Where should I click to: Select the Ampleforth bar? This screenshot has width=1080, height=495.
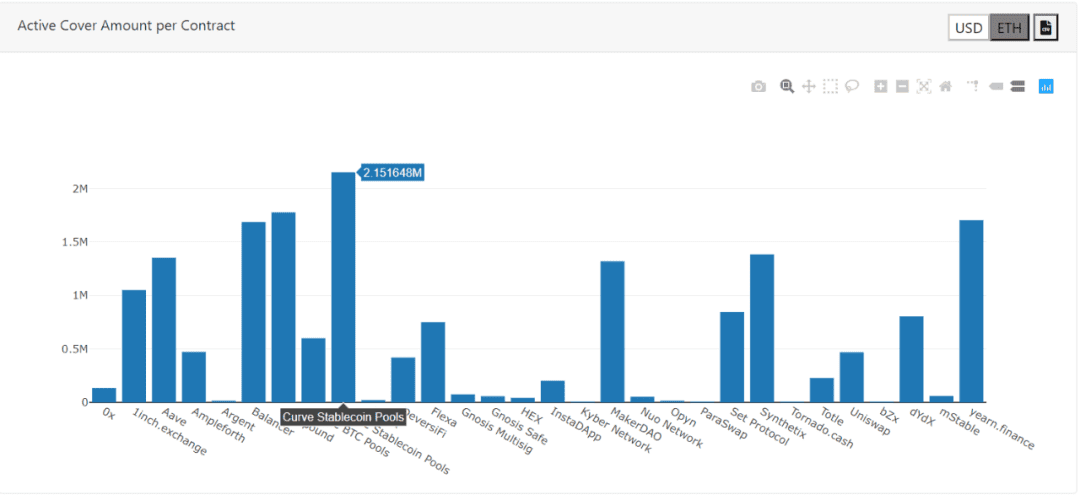pos(194,377)
